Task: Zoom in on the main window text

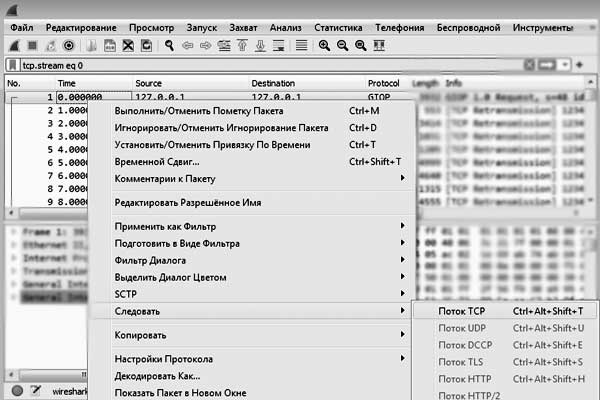Action: [x=324, y=46]
